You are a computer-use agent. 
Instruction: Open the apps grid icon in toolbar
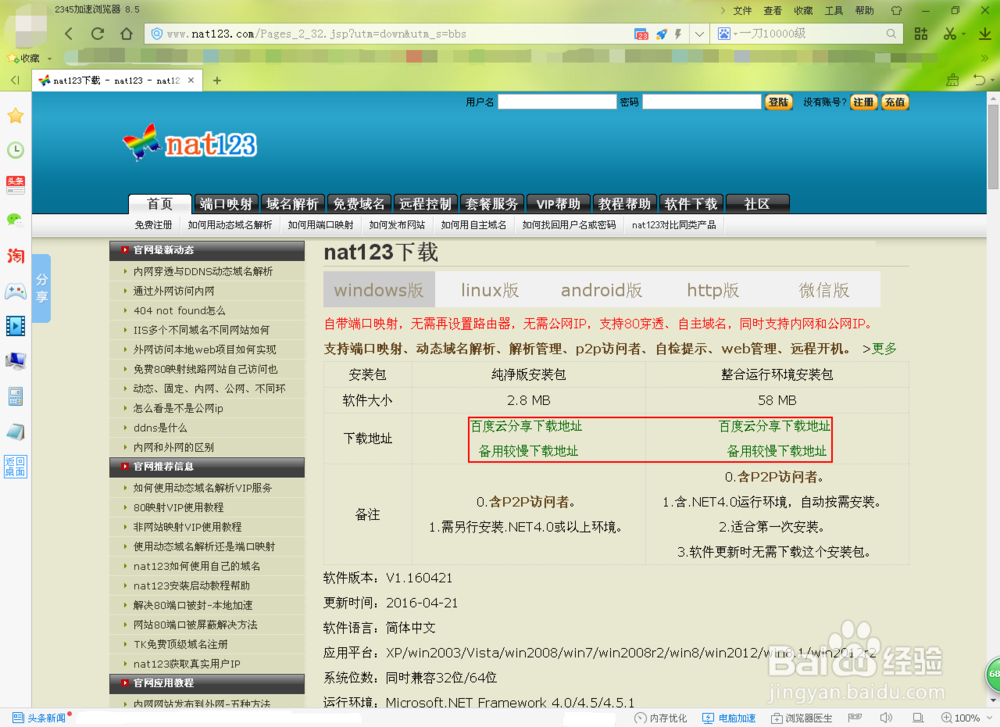921,34
